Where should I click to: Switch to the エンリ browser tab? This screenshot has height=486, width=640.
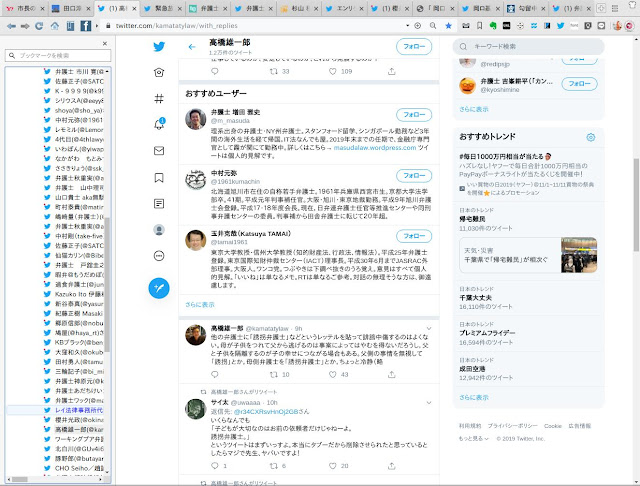342,8
